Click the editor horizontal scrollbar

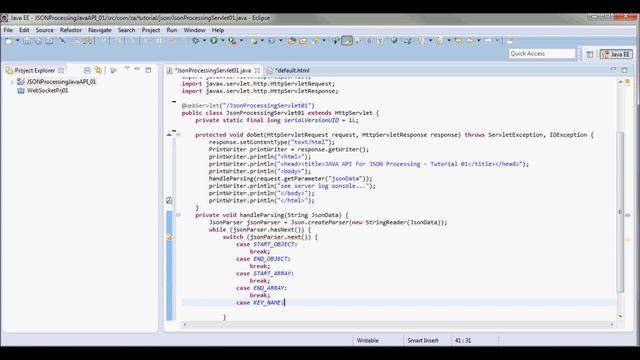pyautogui.click(x=398, y=324)
